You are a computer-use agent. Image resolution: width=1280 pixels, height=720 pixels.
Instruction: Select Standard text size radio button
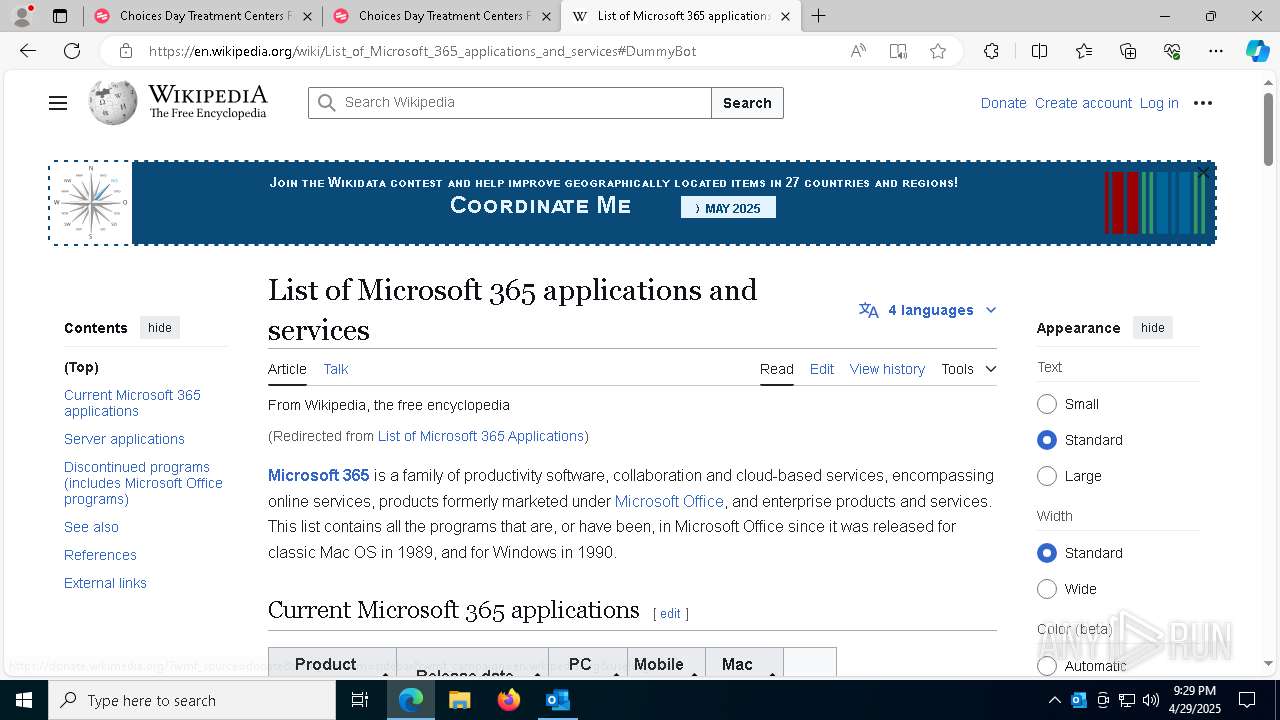click(x=1047, y=440)
